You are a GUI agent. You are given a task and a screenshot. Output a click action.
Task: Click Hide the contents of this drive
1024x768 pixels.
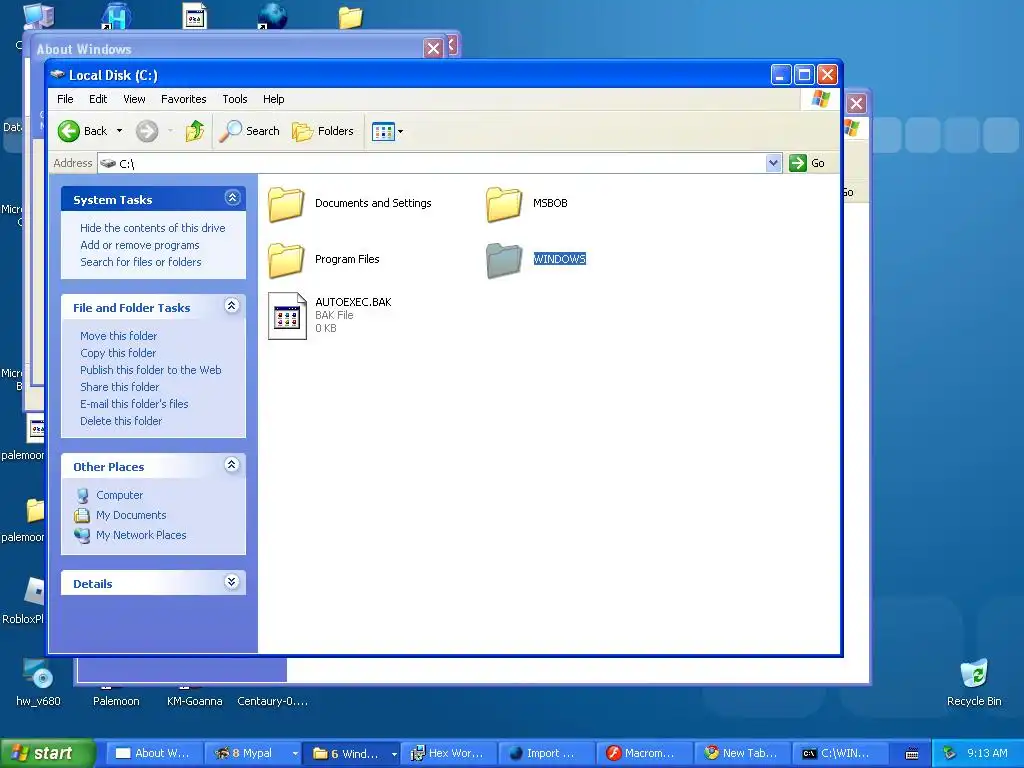[153, 228]
